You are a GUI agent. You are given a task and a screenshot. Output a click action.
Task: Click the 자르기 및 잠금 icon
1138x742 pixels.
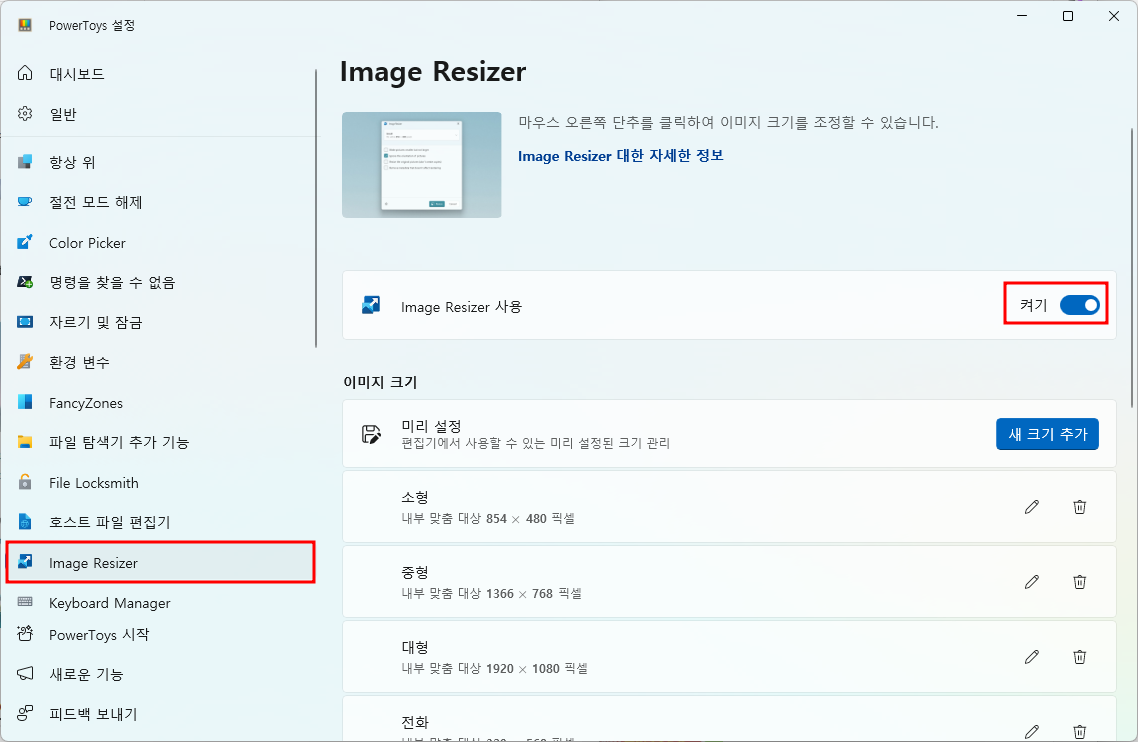(25, 322)
